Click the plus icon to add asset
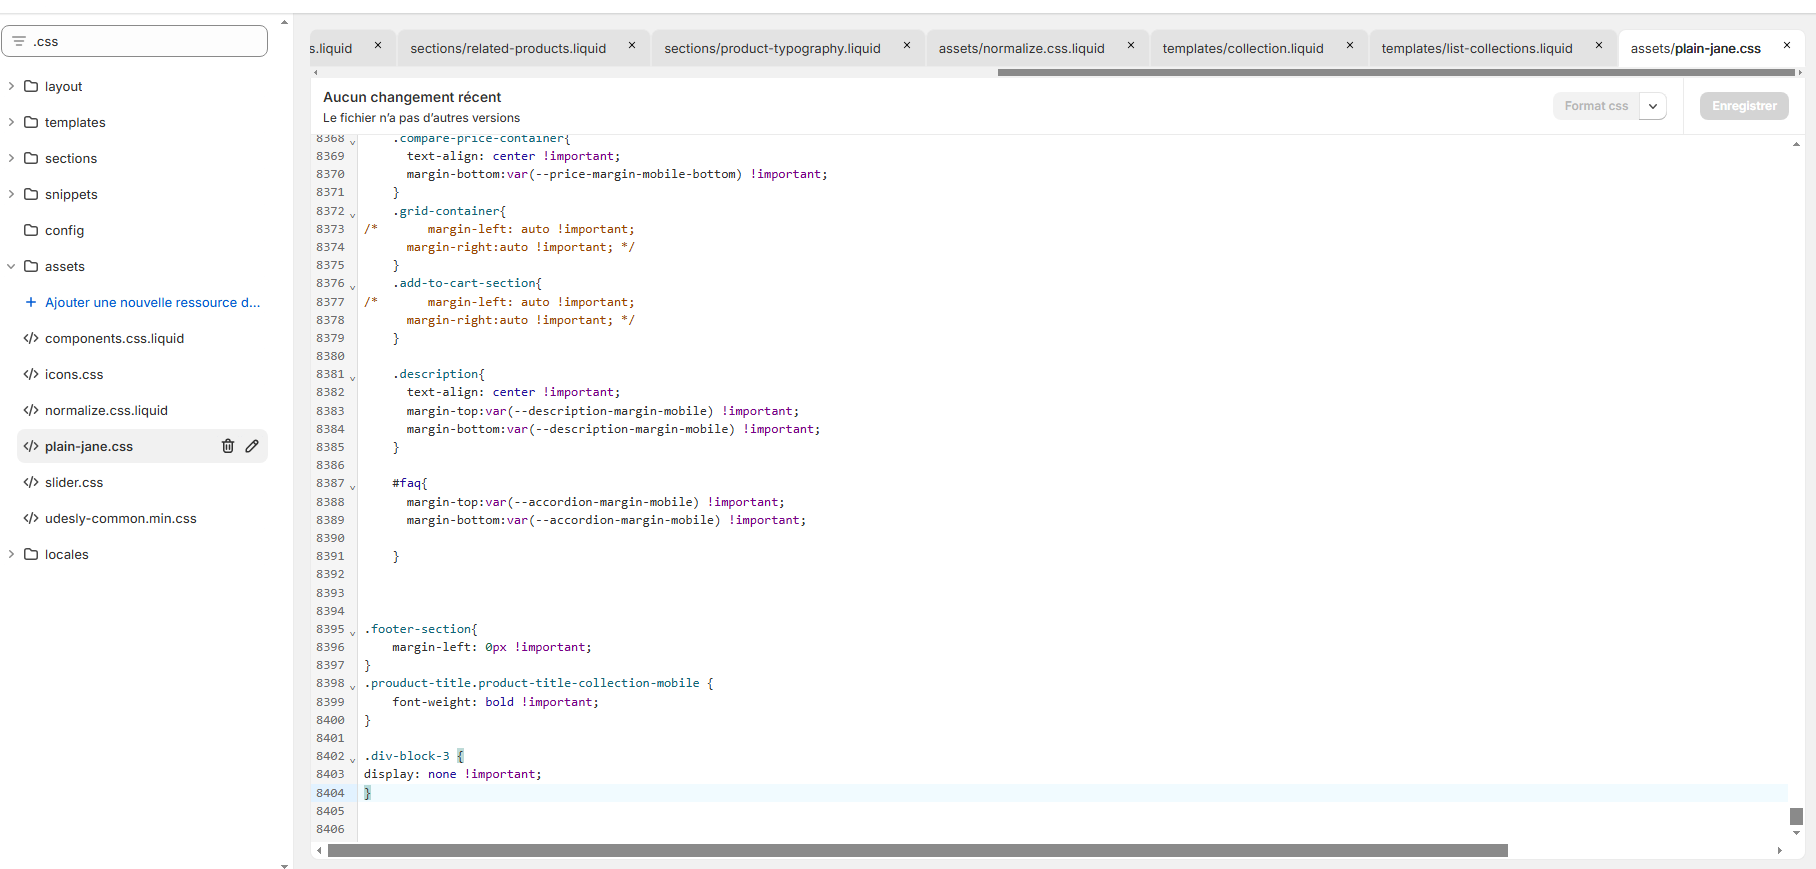This screenshot has height=869, width=1816. (x=31, y=302)
